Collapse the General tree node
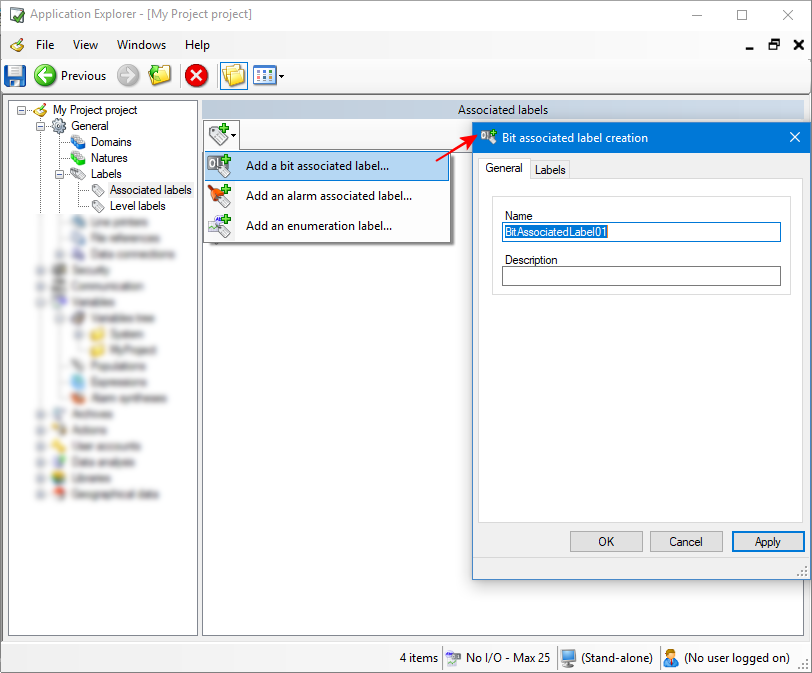Screen dimensions: 812x673 tap(41, 126)
